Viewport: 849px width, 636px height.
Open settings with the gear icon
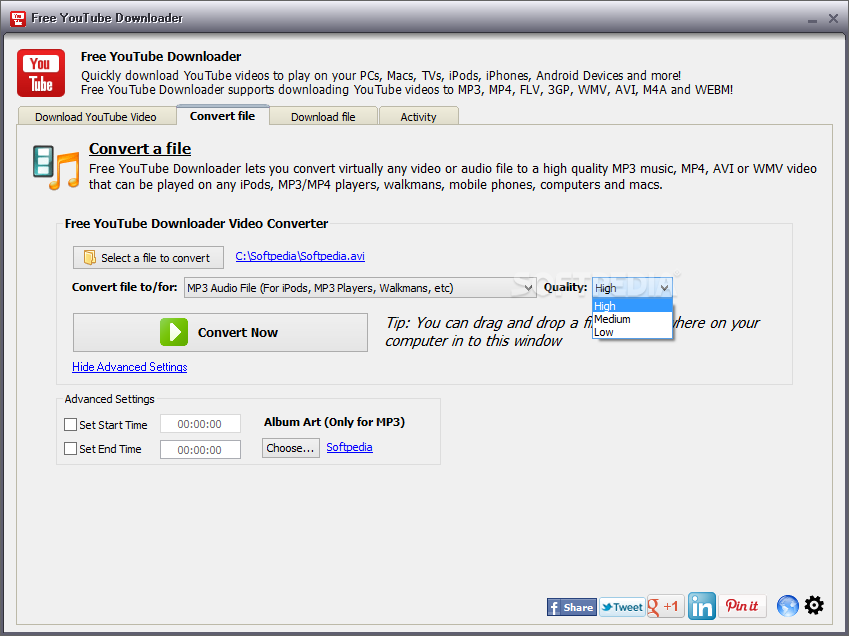click(x=814, y=605)
